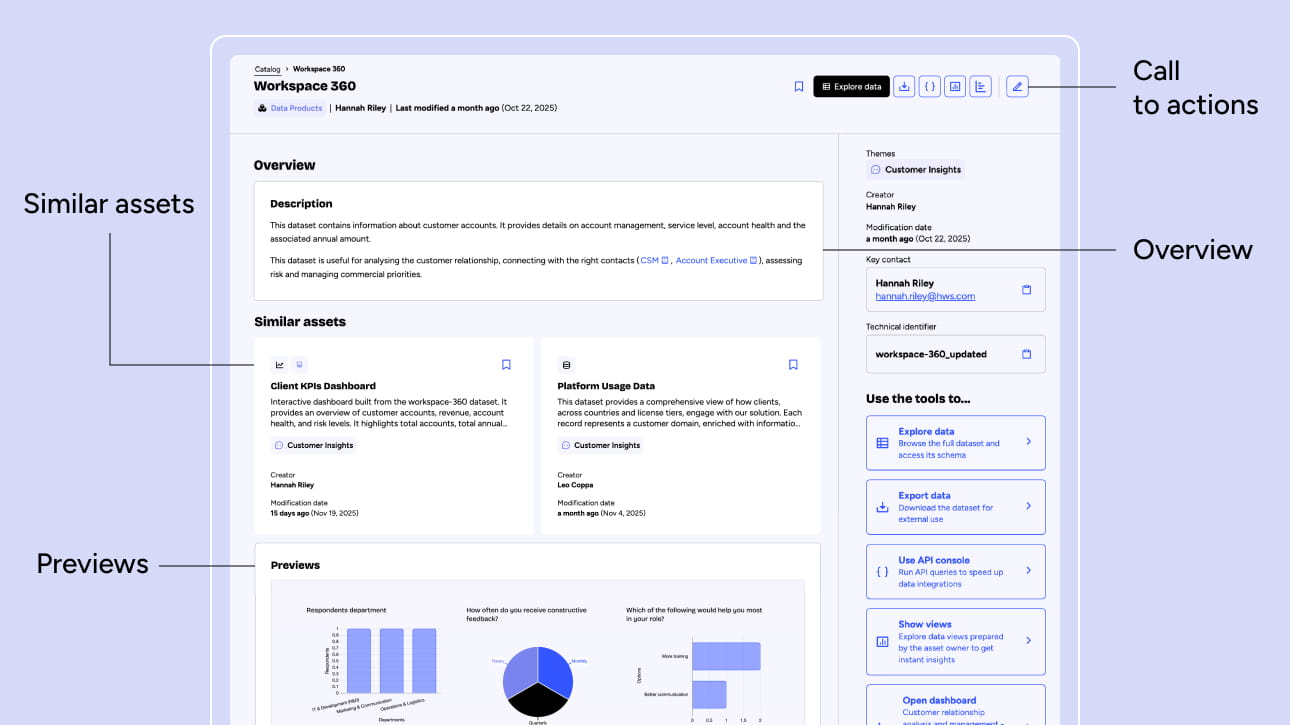
Task: Click the pie chart in Previews
Action: pyautogui.click(x=538, y=673)
